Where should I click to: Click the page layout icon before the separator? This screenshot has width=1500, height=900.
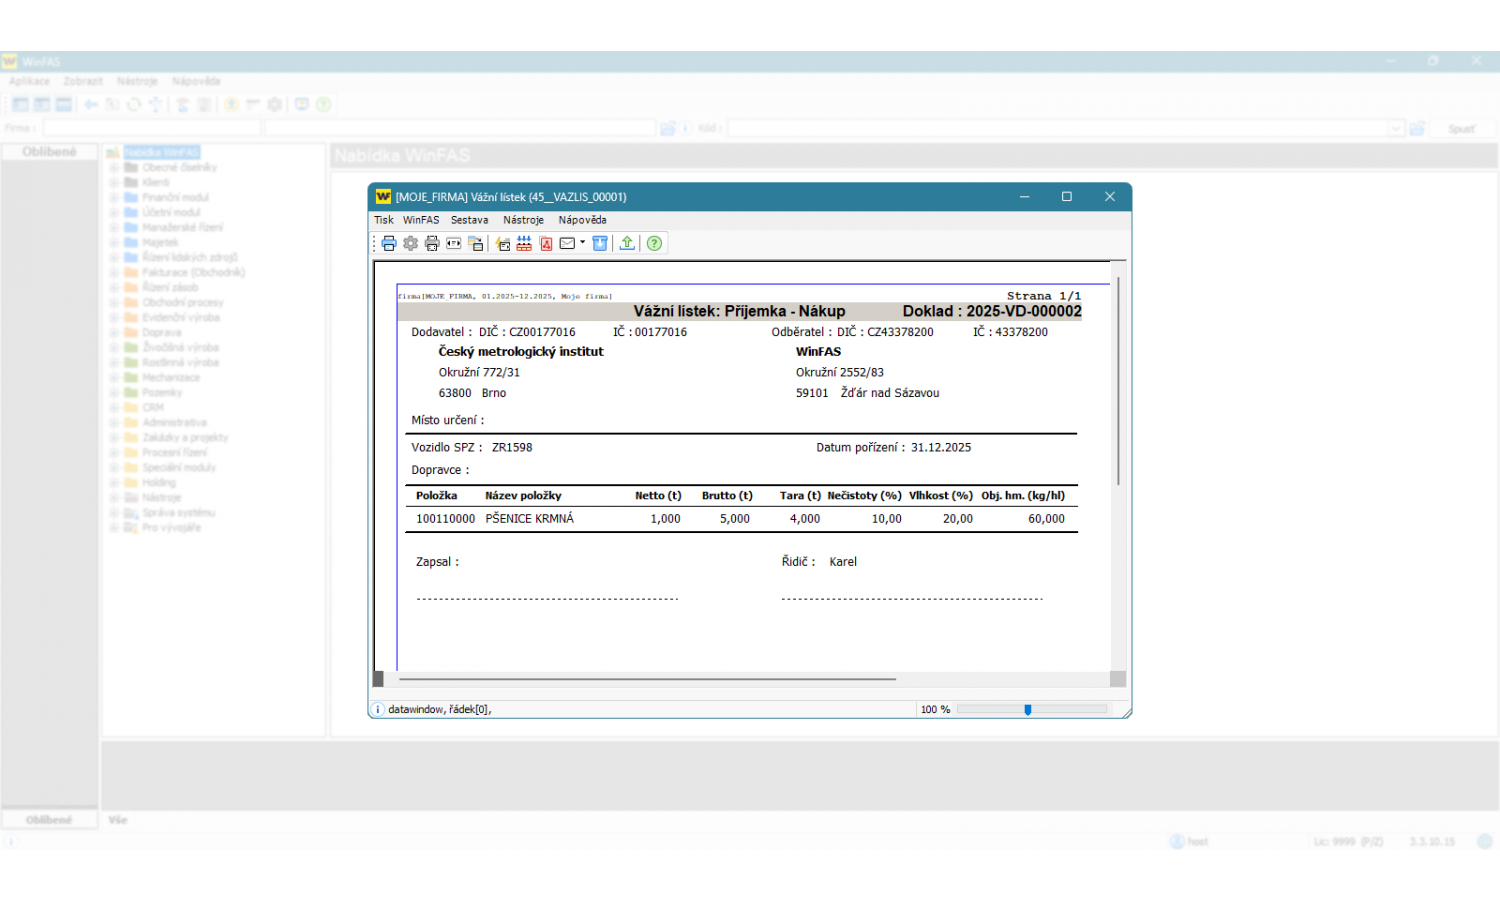coord(476,243)
